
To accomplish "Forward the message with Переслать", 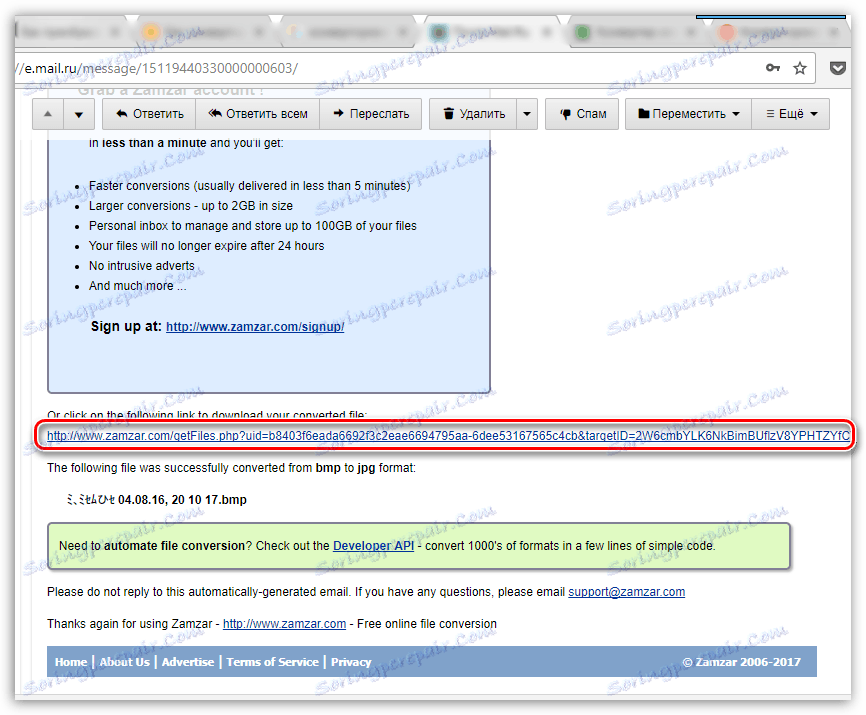I will (371, 114).
